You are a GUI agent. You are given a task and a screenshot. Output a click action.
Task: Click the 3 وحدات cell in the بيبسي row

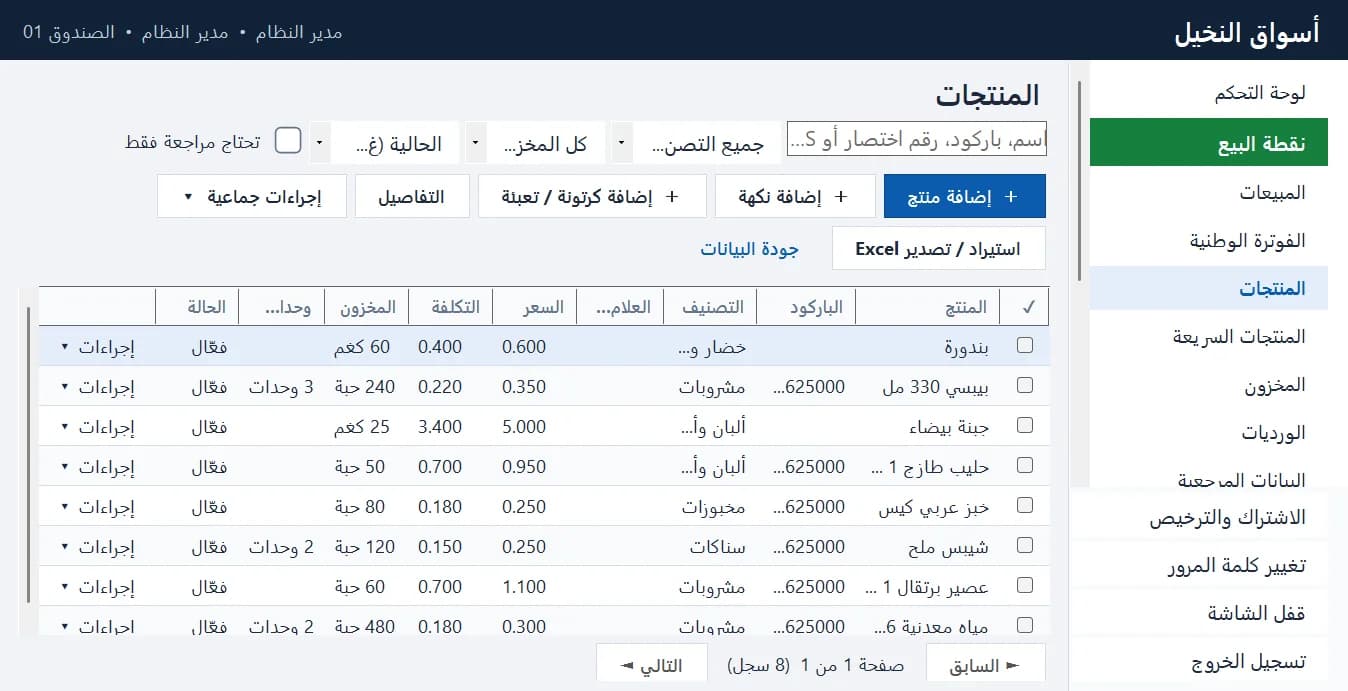click(x=281, y=387)
